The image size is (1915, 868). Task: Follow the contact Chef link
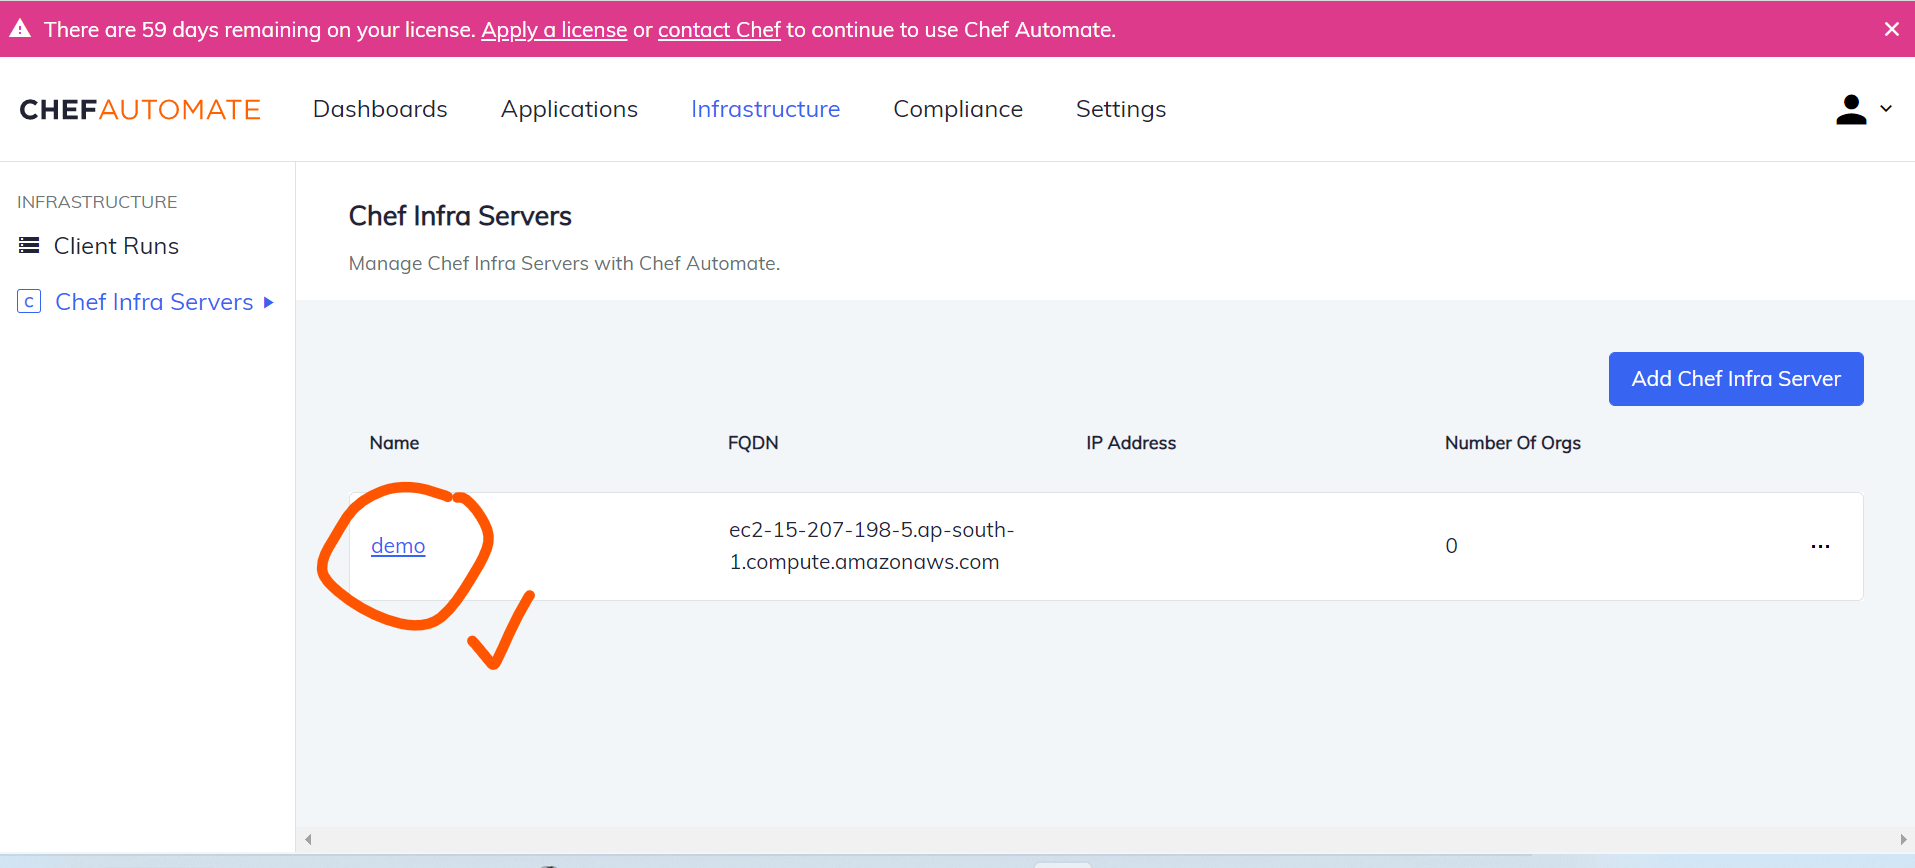(x=719, y=30)
